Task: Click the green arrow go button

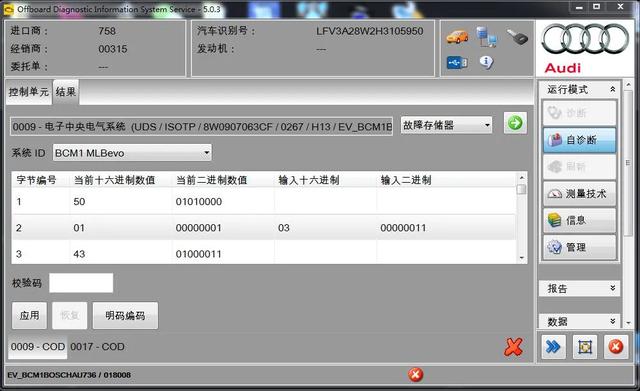Action: click(x=515, y=123)
